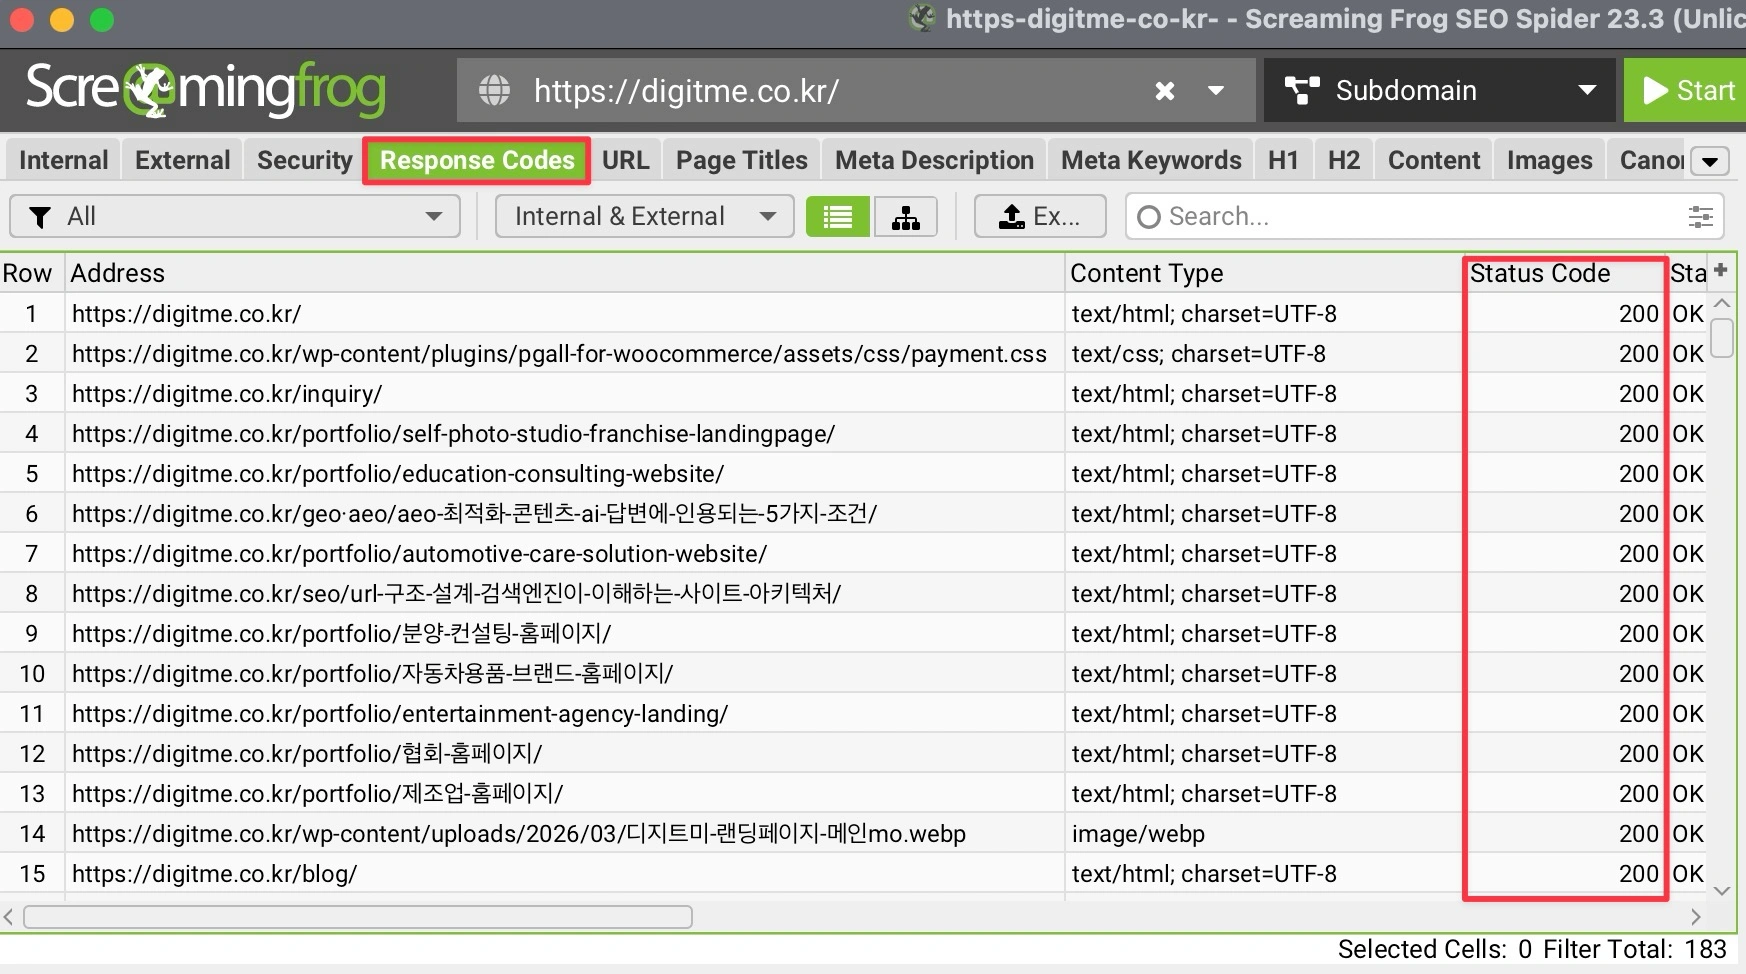Click the Filter Total 183 status text

click(x=1635, y=949)
